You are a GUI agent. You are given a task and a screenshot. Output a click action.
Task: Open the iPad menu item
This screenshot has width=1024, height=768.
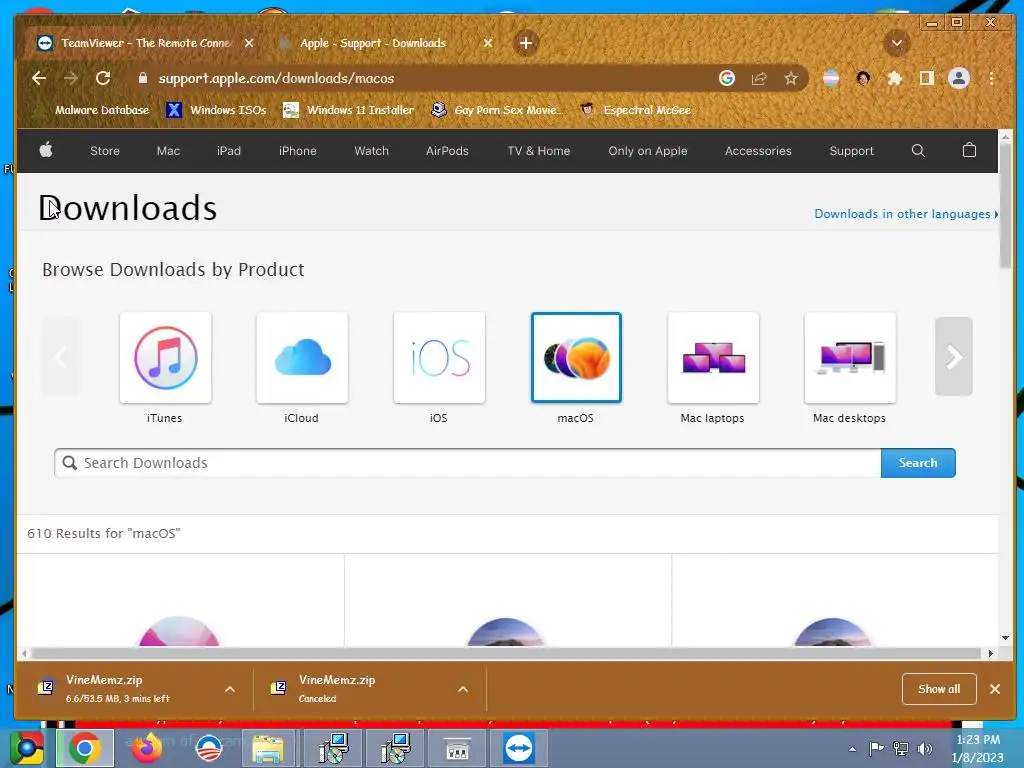[229, 151]
